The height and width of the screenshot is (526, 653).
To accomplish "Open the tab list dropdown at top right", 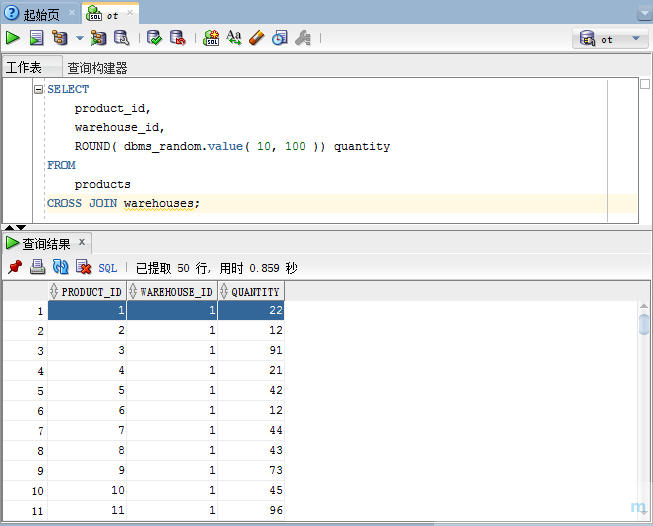I will (x=645, y=15).
